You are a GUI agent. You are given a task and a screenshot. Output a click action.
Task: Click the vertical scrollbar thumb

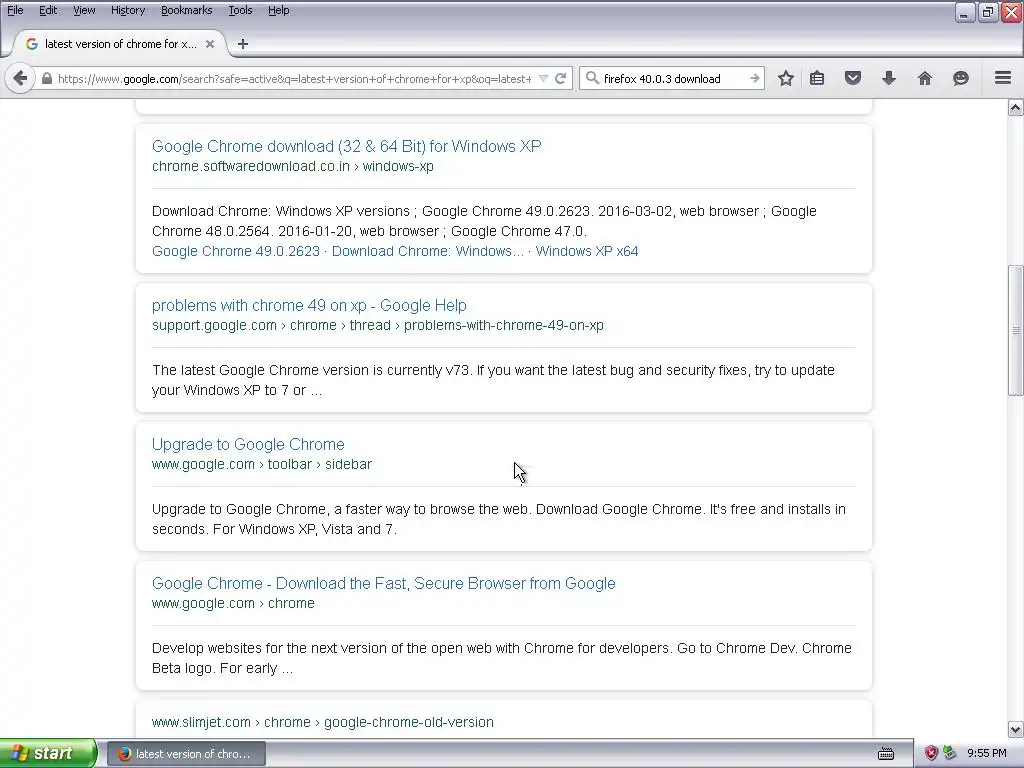coord(1016,330)
